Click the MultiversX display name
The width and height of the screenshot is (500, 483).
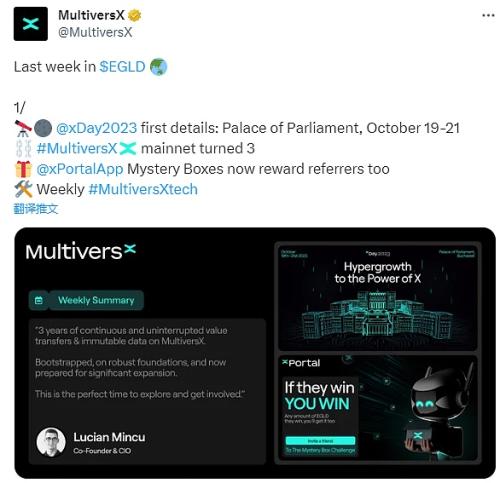click(x=91, y=15)
